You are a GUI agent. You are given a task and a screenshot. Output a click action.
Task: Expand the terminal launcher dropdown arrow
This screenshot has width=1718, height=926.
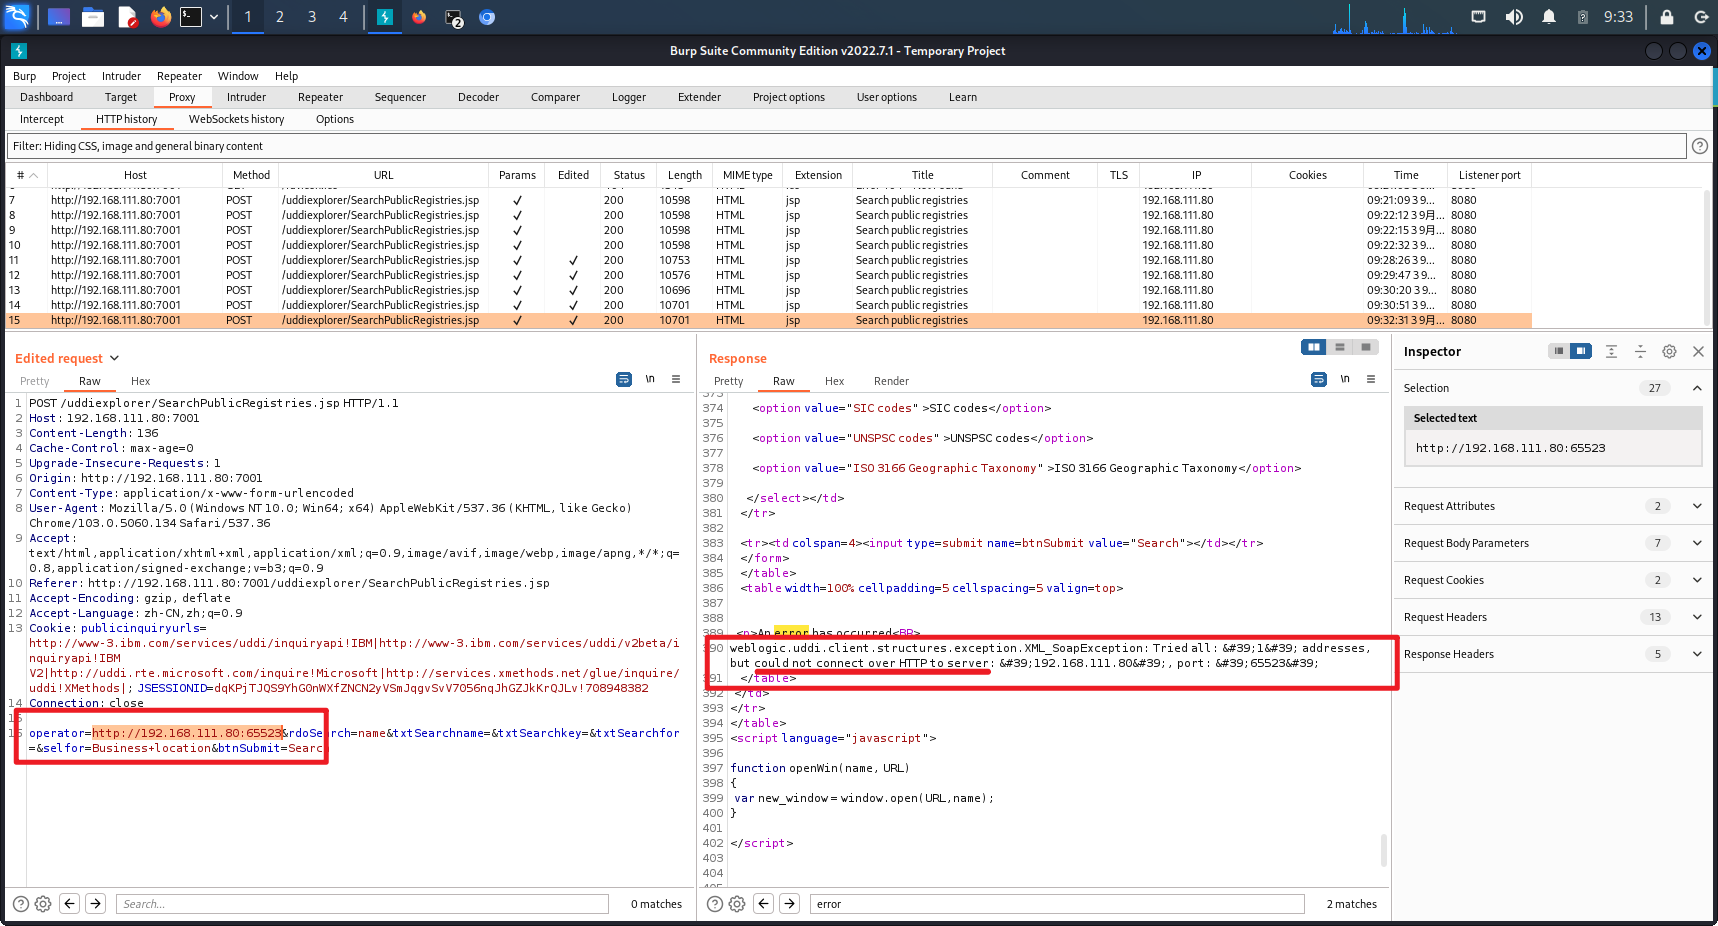(214, 17)
